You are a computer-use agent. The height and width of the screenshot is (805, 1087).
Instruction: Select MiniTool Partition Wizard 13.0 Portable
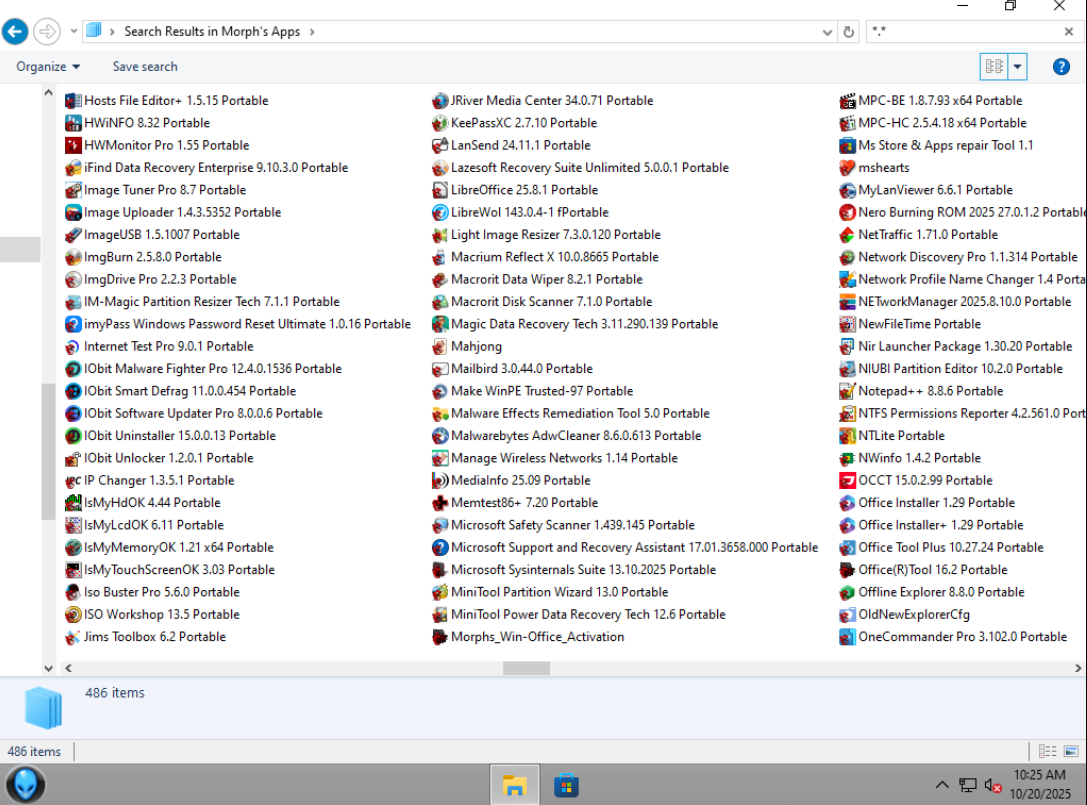[x=550, y=592]
